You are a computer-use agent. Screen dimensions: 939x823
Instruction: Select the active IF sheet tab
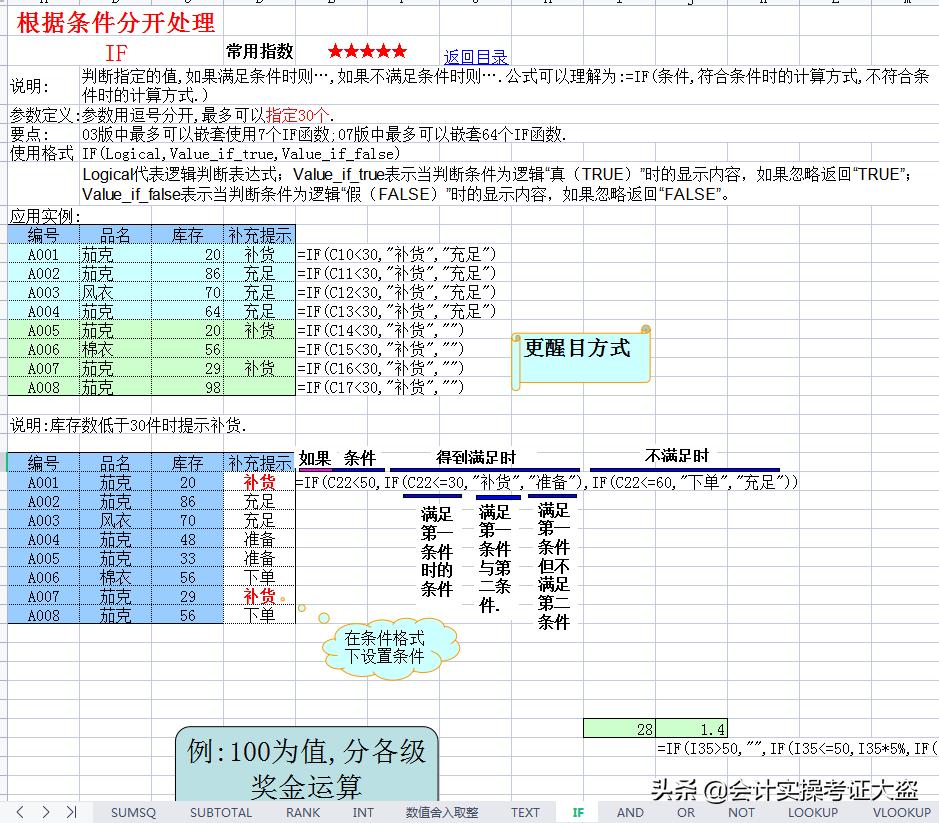(x=577, y=813)
